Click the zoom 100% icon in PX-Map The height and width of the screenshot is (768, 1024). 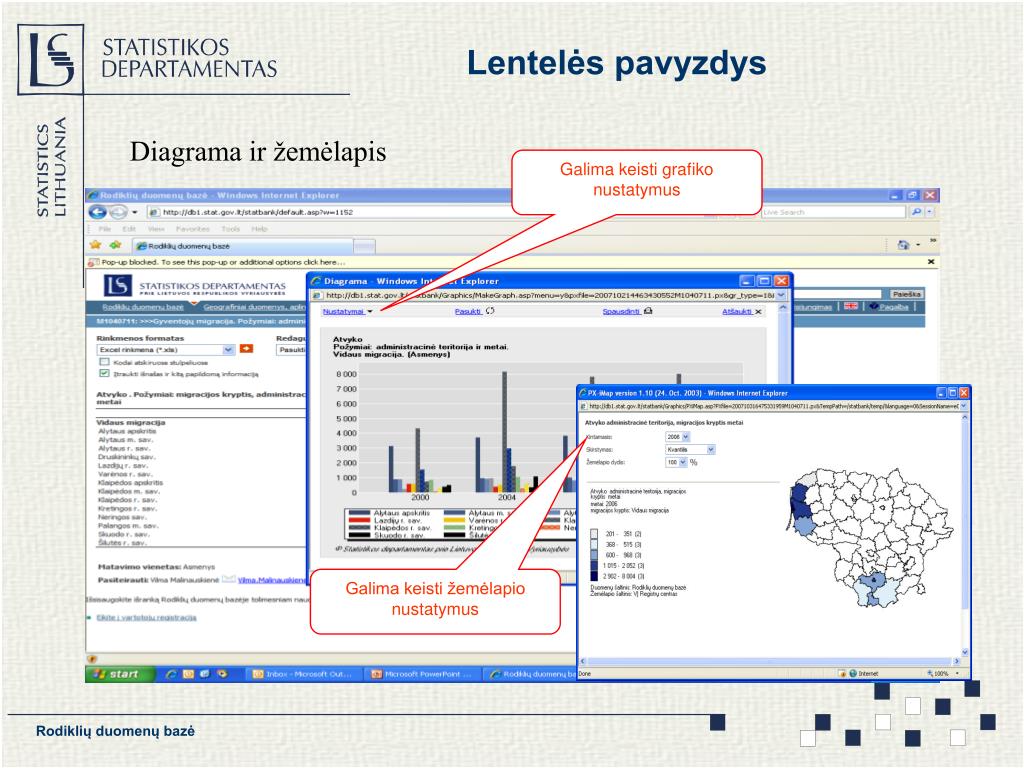point(930,673)
